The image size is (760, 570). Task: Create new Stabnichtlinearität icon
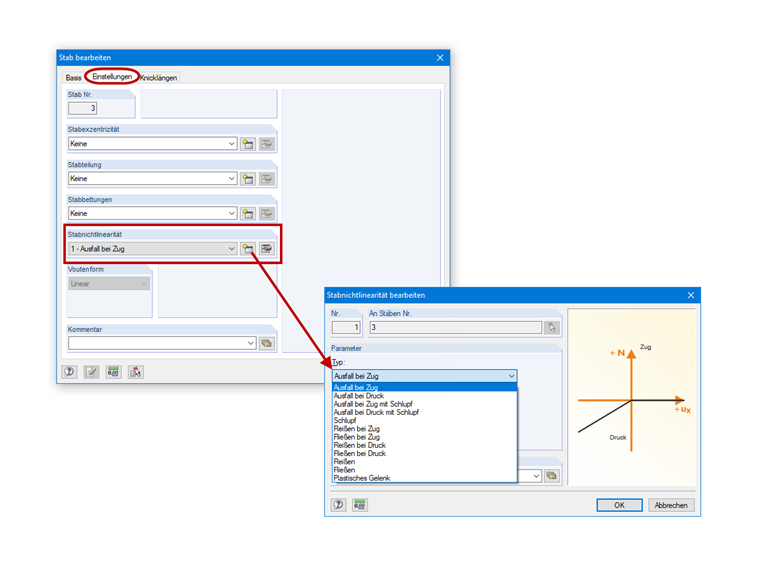248,249
